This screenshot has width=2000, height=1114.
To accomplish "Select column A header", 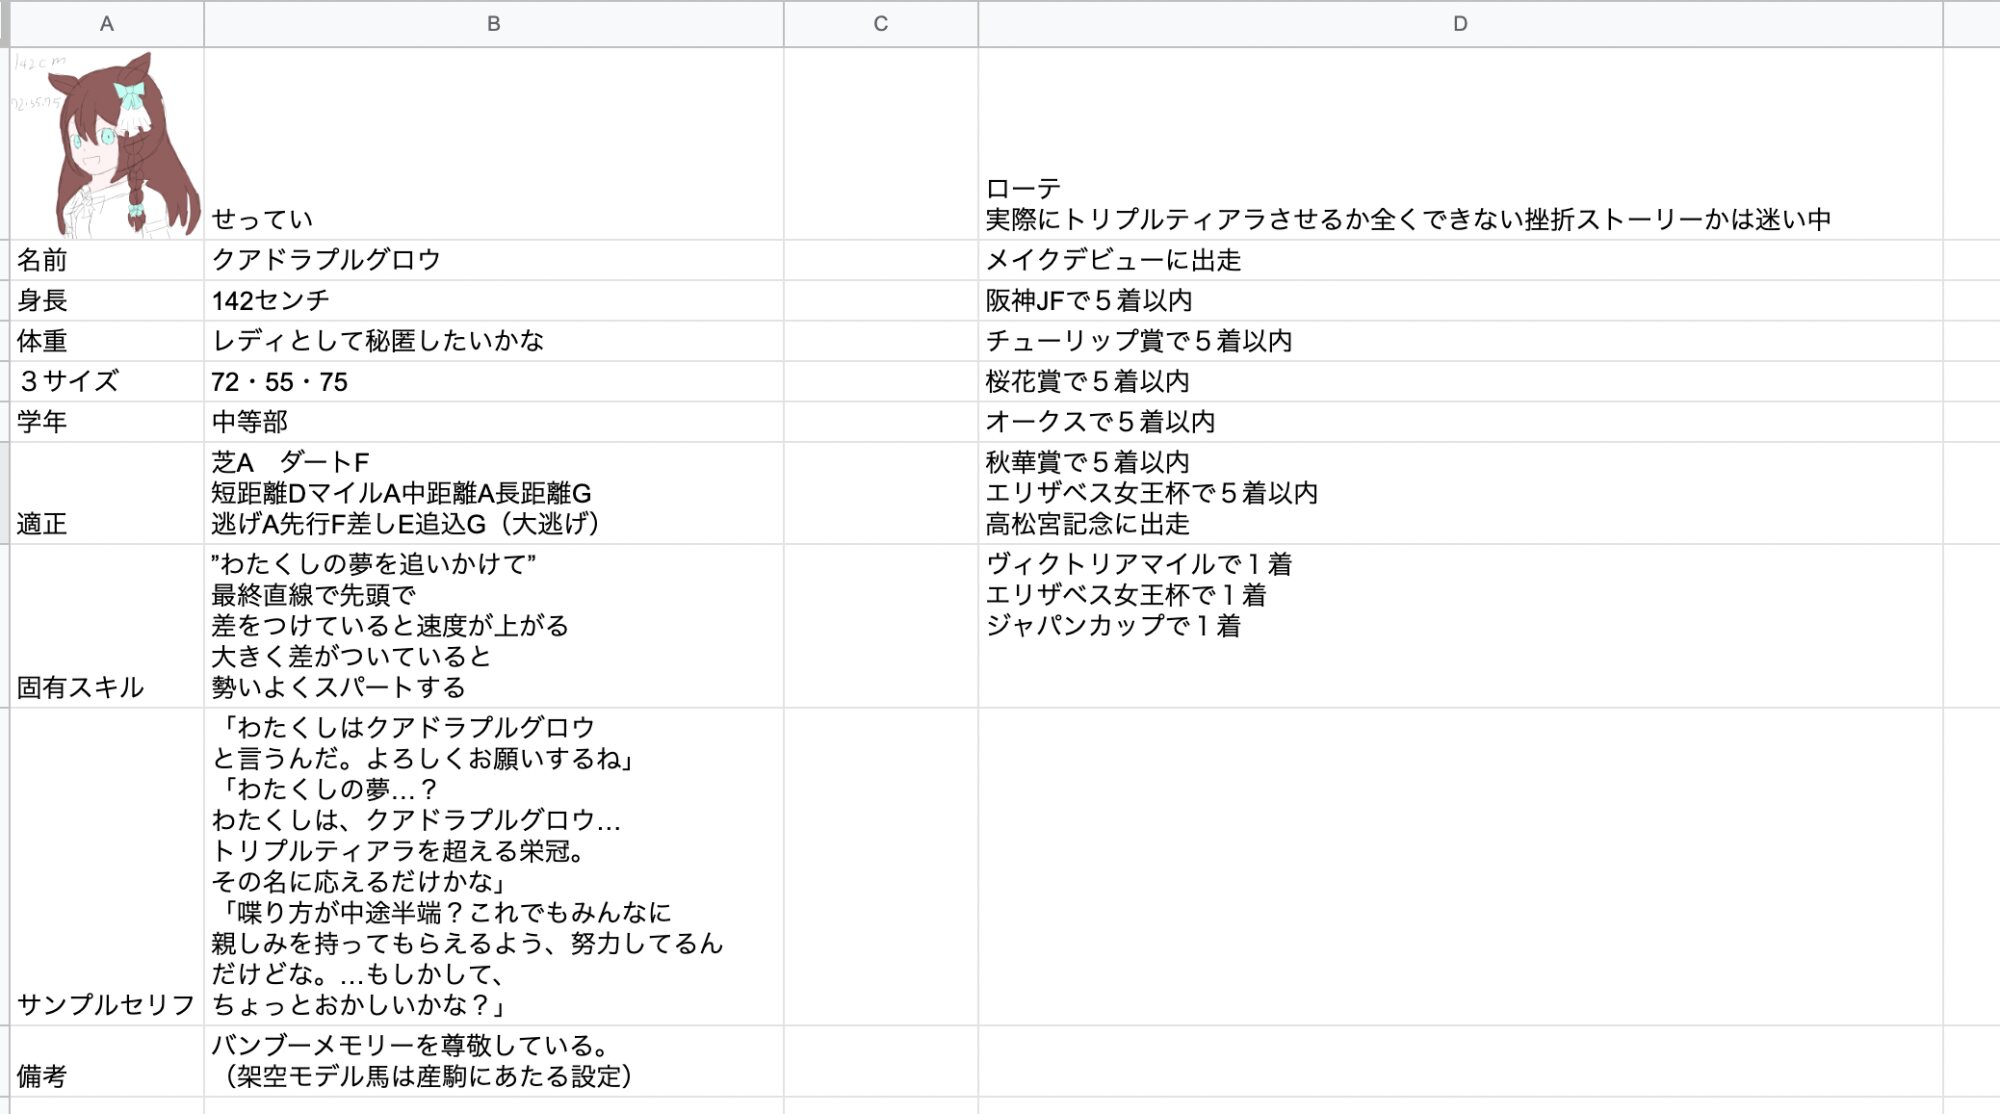I will click(106, 24).
